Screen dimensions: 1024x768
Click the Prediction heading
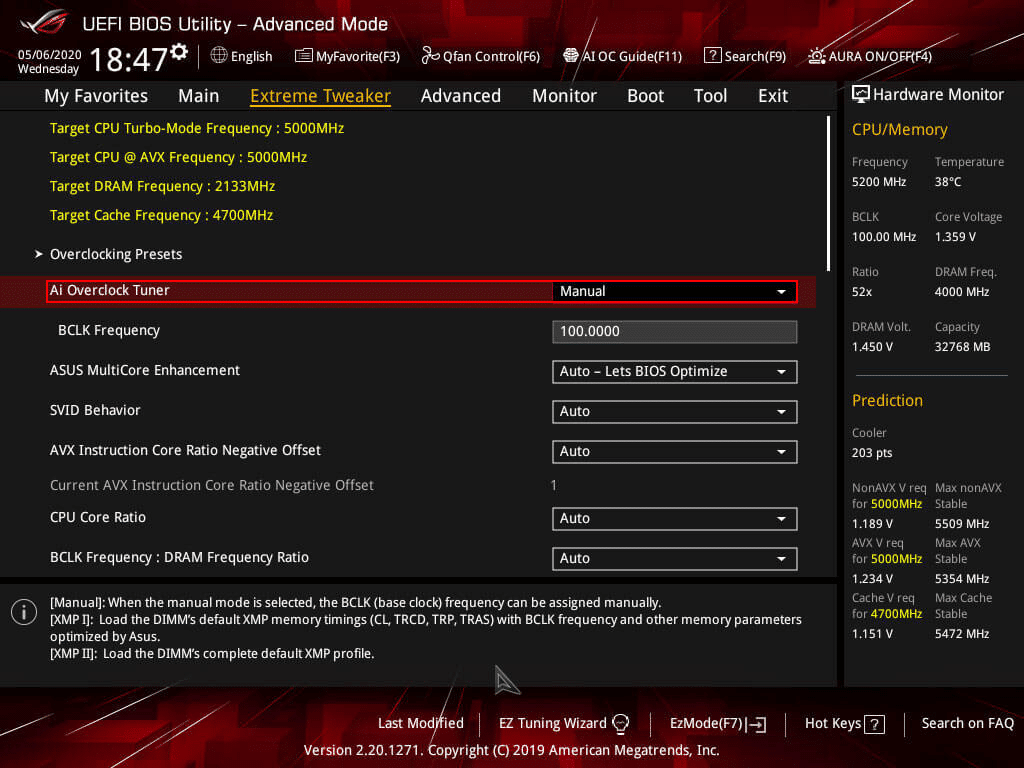[887, 400]
